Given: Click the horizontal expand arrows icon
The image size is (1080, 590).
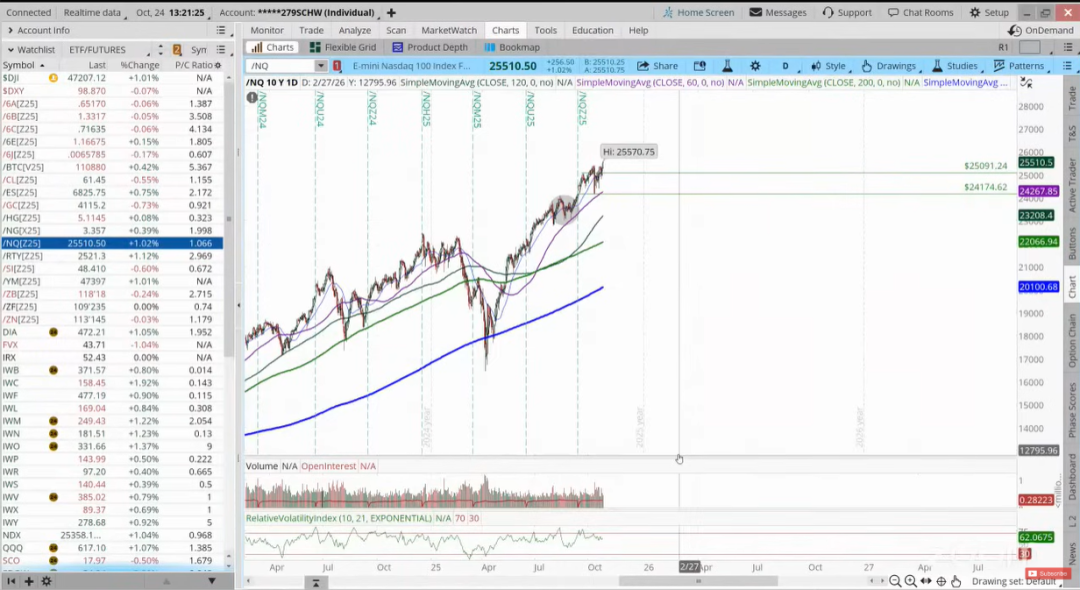Looking at the screenshot, I should [x=926, y=581].
